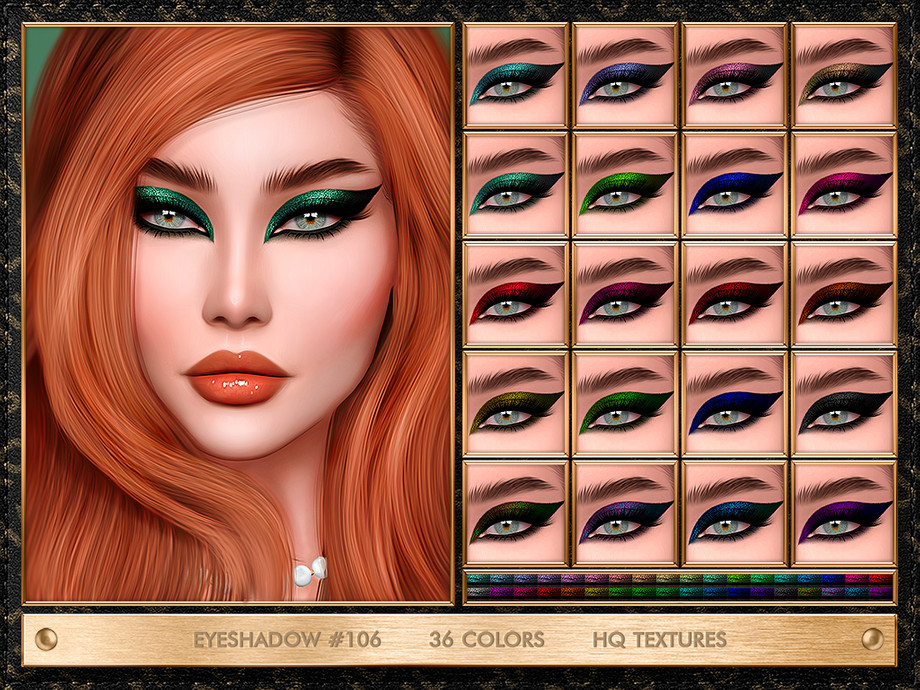Pick the gold-olive eyeshadow in top row
Screen dimensions: 920x690
click(x=843, y=75)
